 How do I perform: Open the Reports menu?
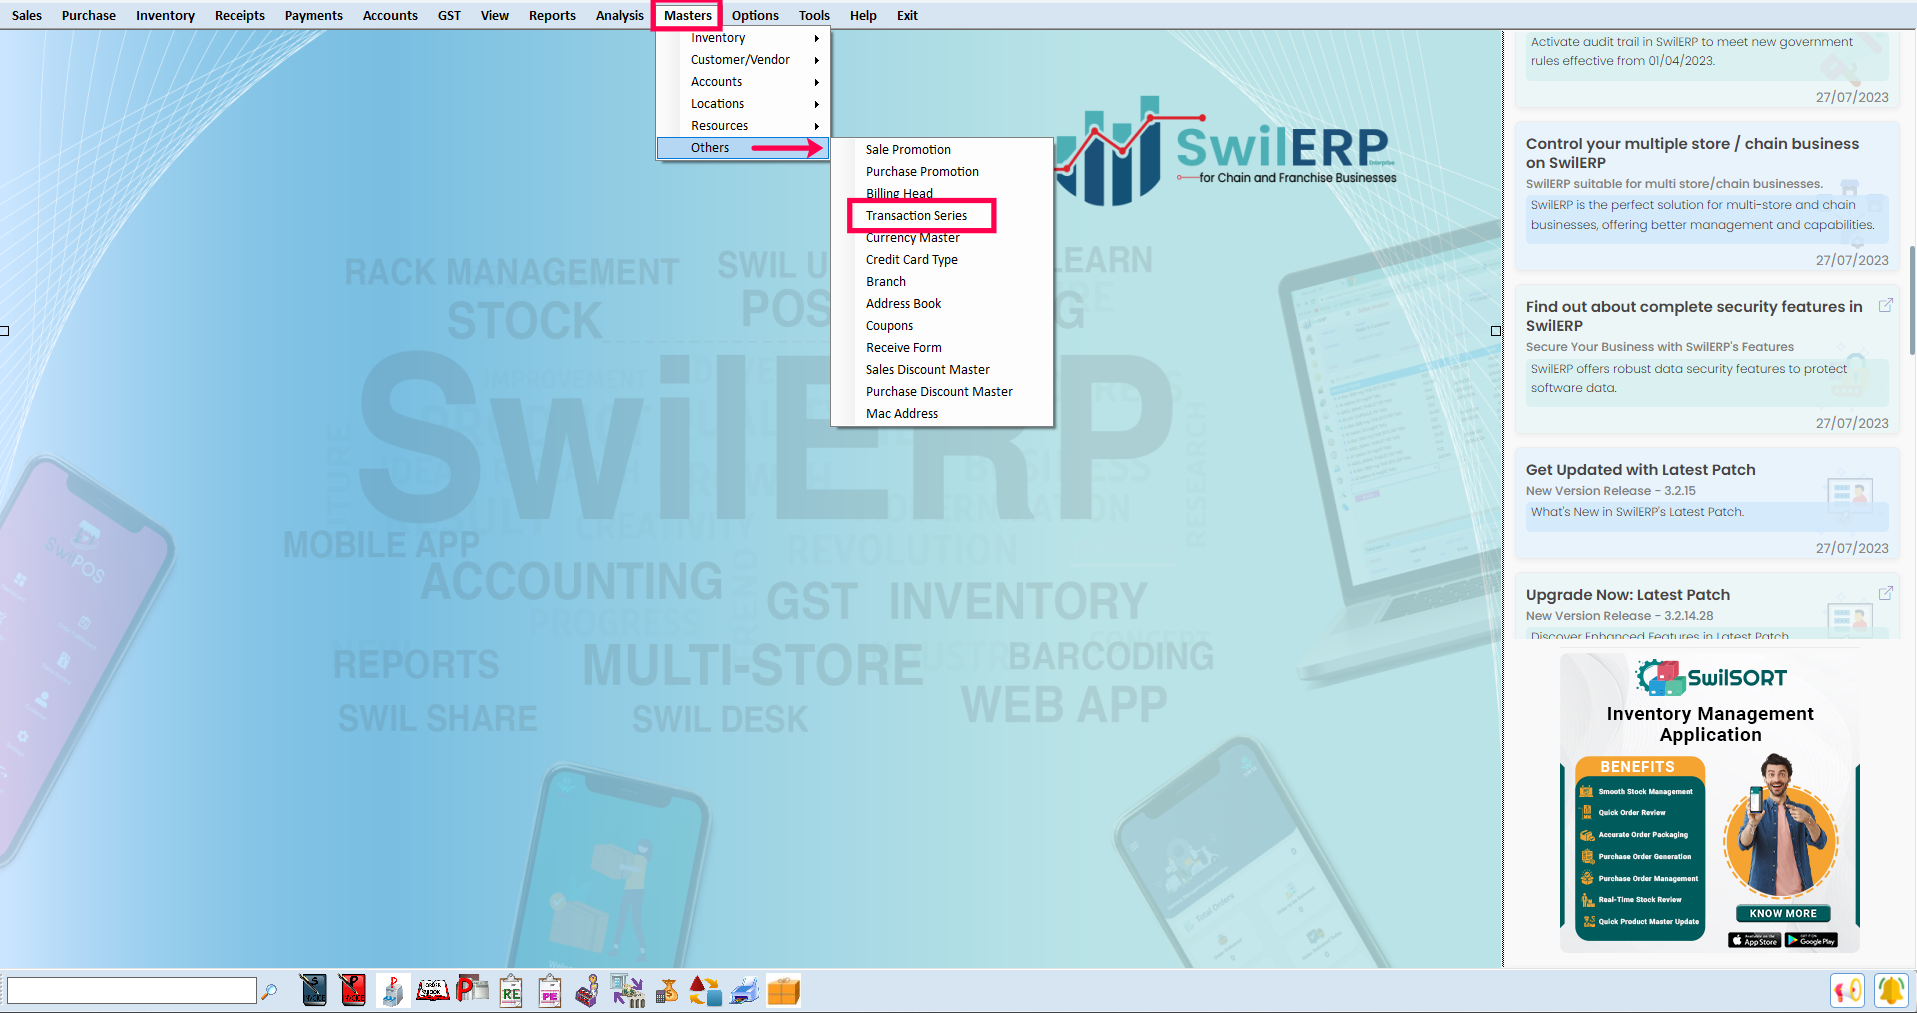click(552, 15)
